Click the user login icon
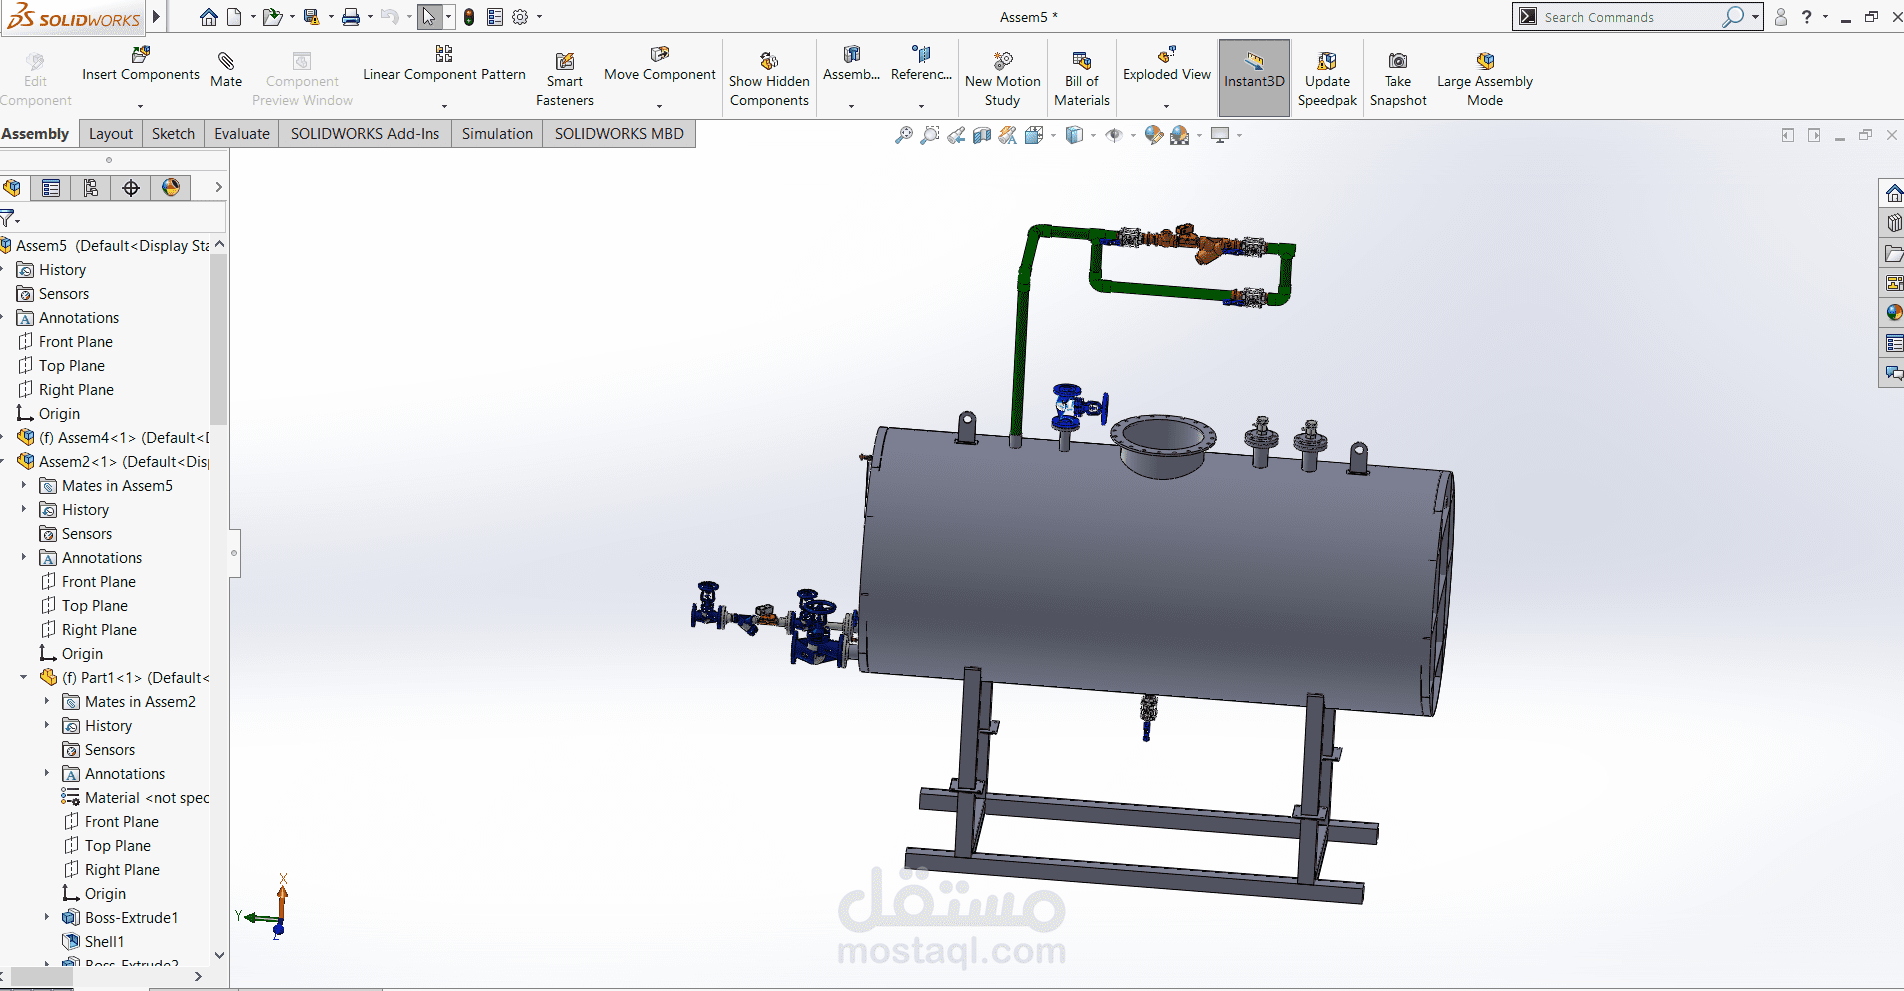The height and width of the screenshot is (991, 1904). pos(1780,17)
